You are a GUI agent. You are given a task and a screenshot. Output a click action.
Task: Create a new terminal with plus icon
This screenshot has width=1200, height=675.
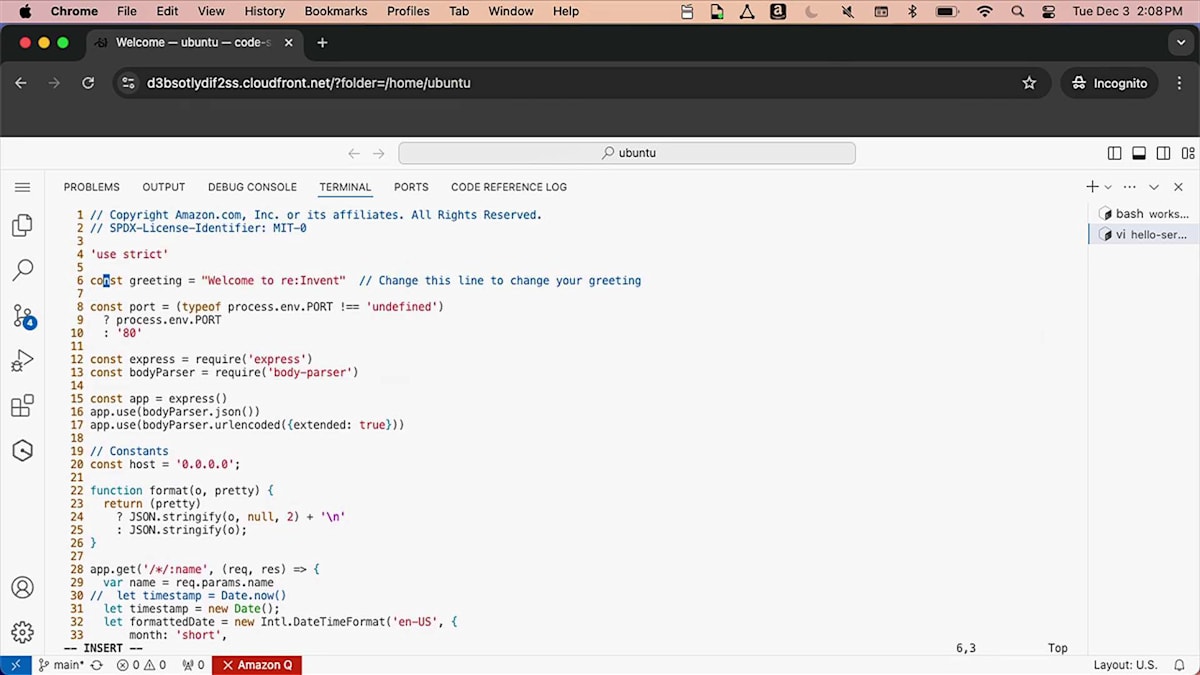1092,187
